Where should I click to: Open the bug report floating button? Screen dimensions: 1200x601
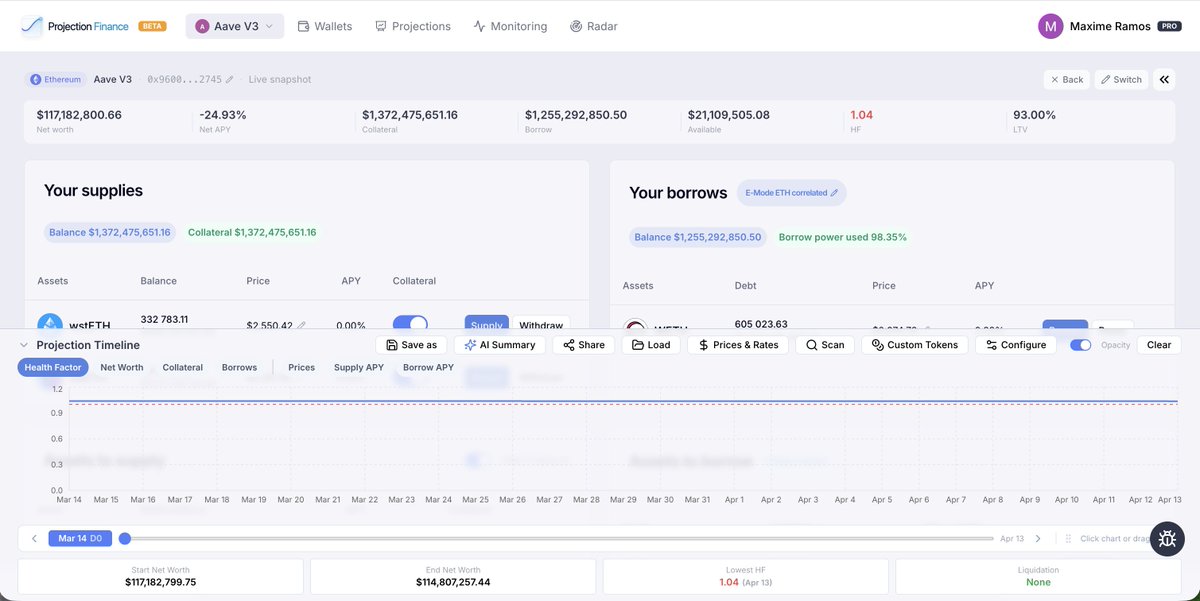1167,539
